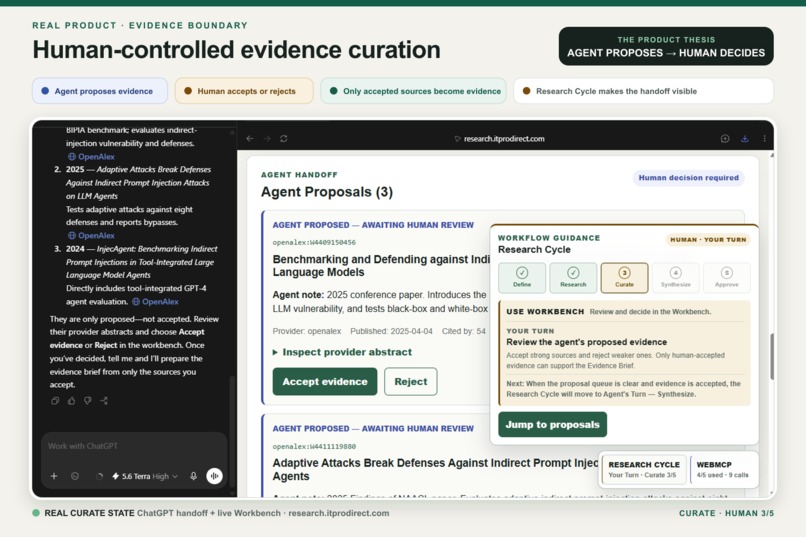Click the Jump to proposals button
This screenshot has width=806, height=537.
click(553, 424)
